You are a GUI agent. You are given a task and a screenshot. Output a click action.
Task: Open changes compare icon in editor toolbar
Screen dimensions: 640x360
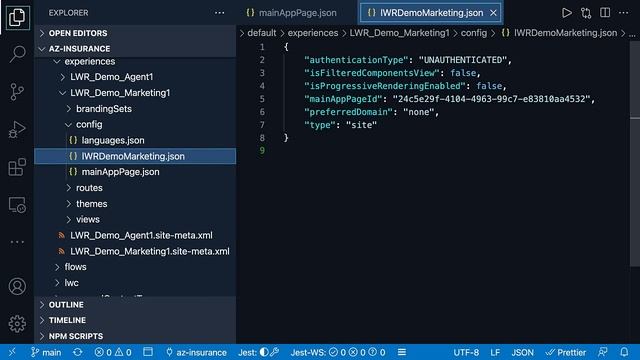586,13
